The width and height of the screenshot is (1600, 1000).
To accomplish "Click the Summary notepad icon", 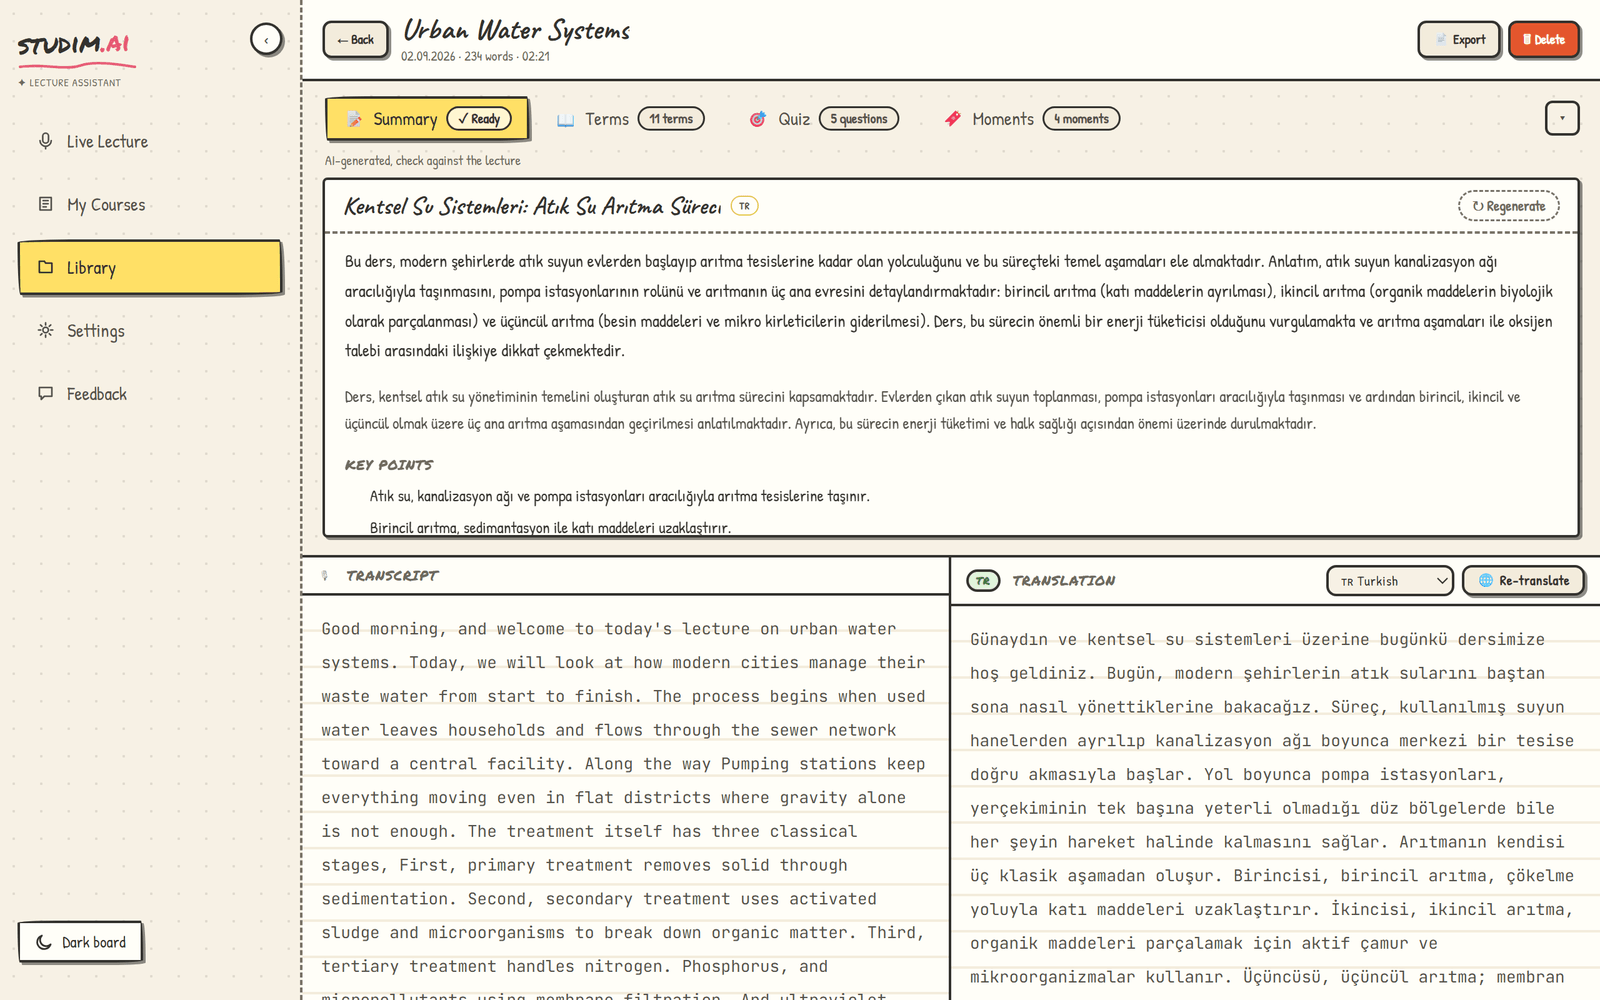I will [354, 119].
